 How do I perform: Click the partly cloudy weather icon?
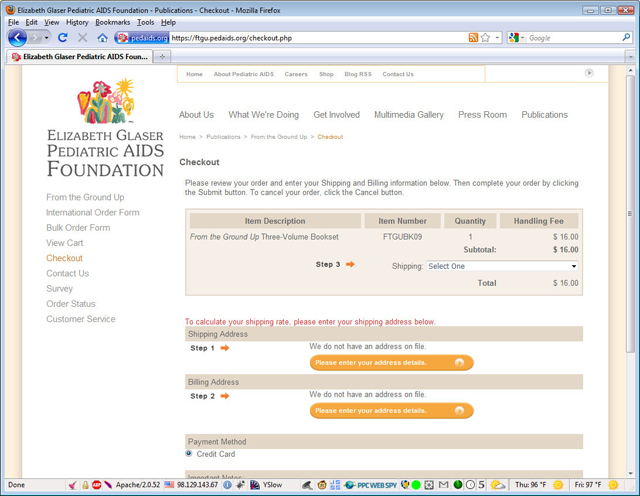[x=498, y=485]
